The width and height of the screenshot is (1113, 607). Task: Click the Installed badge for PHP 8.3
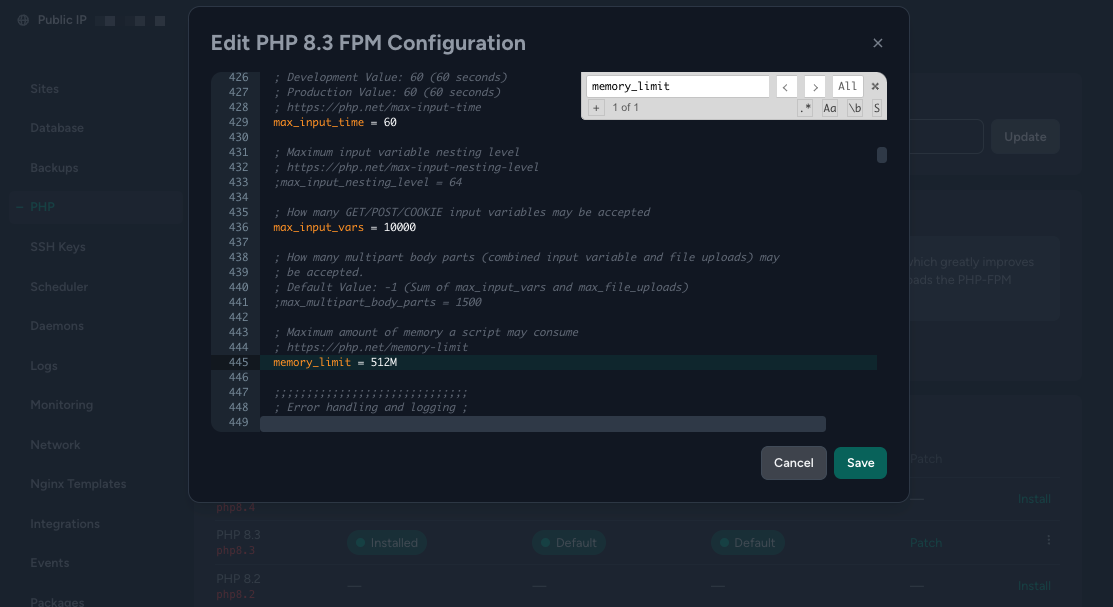387,542
